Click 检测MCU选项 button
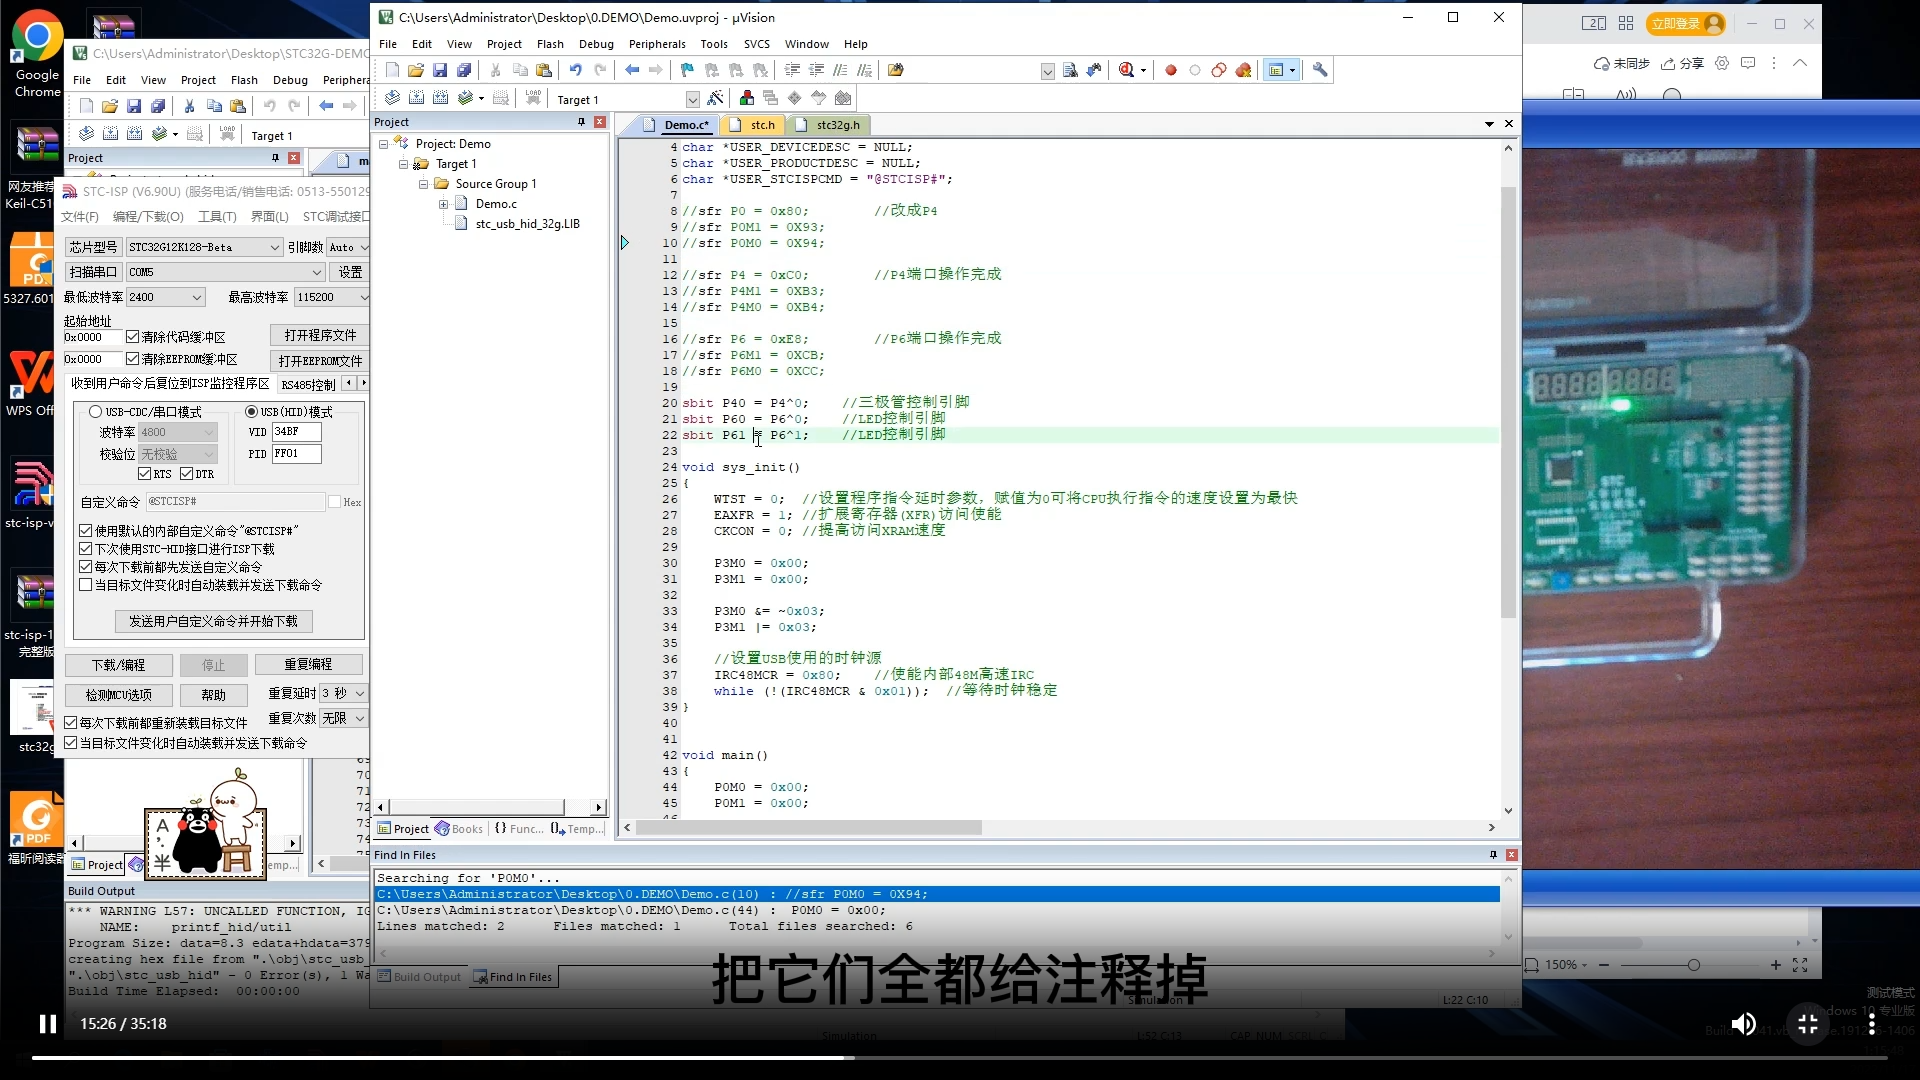Viewport: 1920px width, 1080px height. tap(119, 695)
